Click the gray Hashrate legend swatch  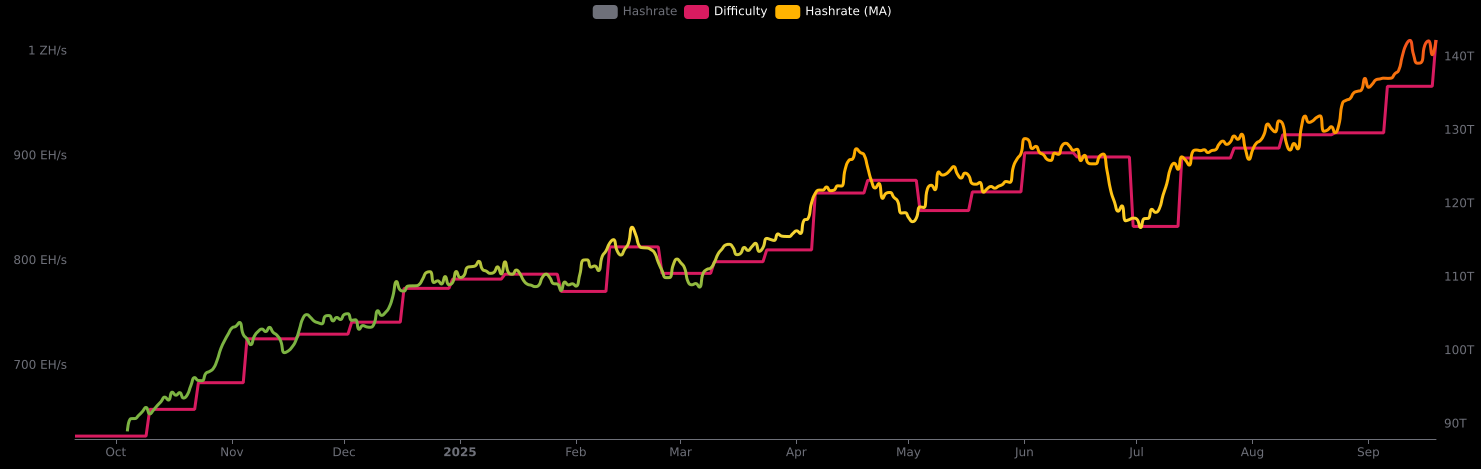tap(605, 12)
